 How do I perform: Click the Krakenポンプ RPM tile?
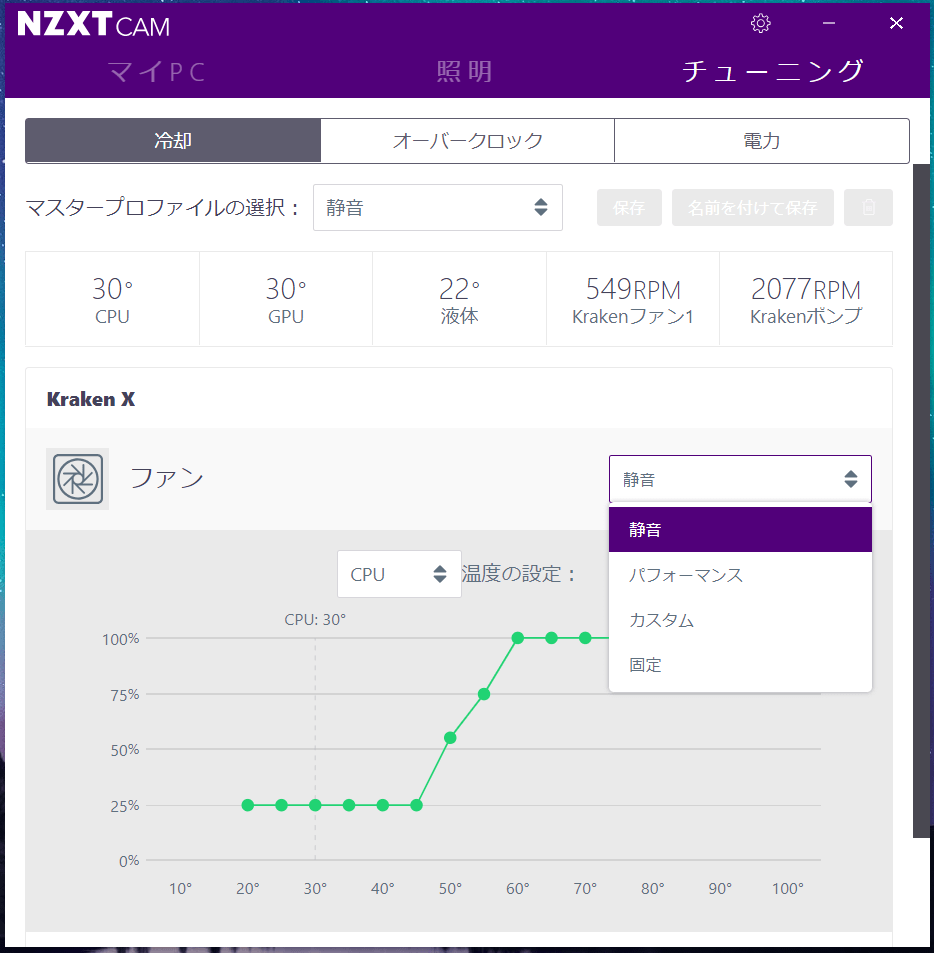point(806,299)
